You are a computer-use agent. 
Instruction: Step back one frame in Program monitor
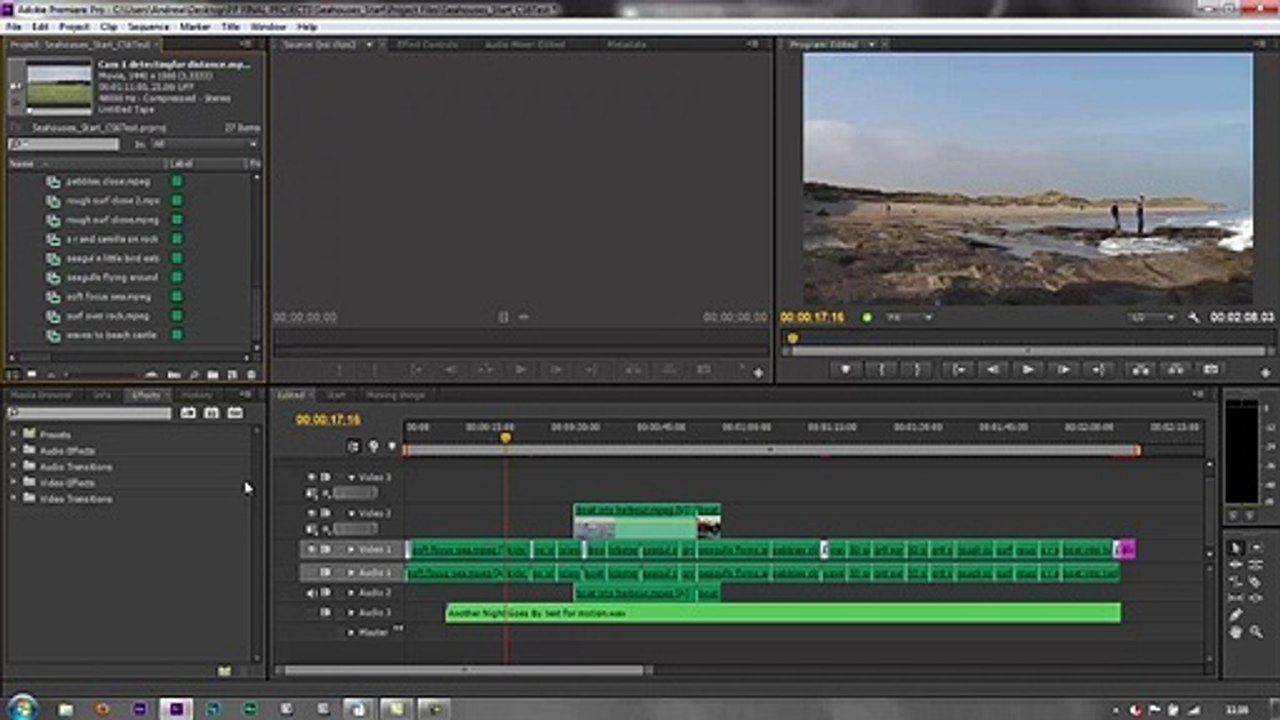993,370
